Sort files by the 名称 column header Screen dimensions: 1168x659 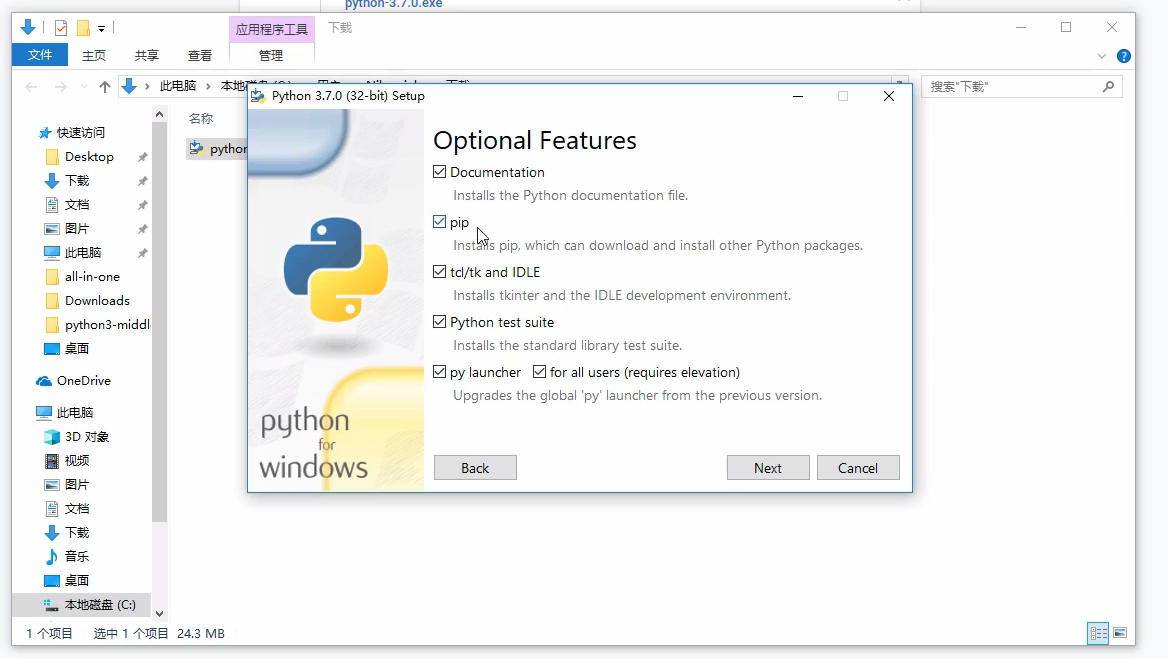(201, 118)
